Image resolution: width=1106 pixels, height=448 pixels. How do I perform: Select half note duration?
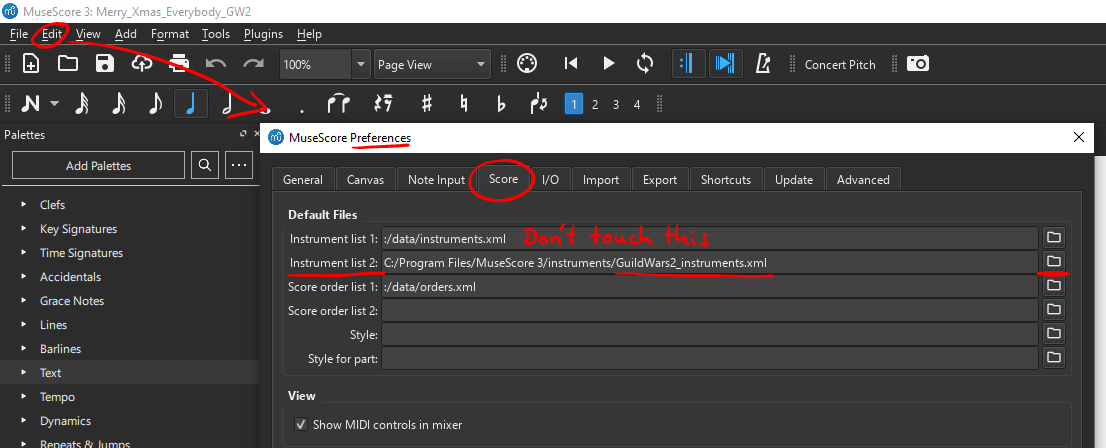click(228, 104)
